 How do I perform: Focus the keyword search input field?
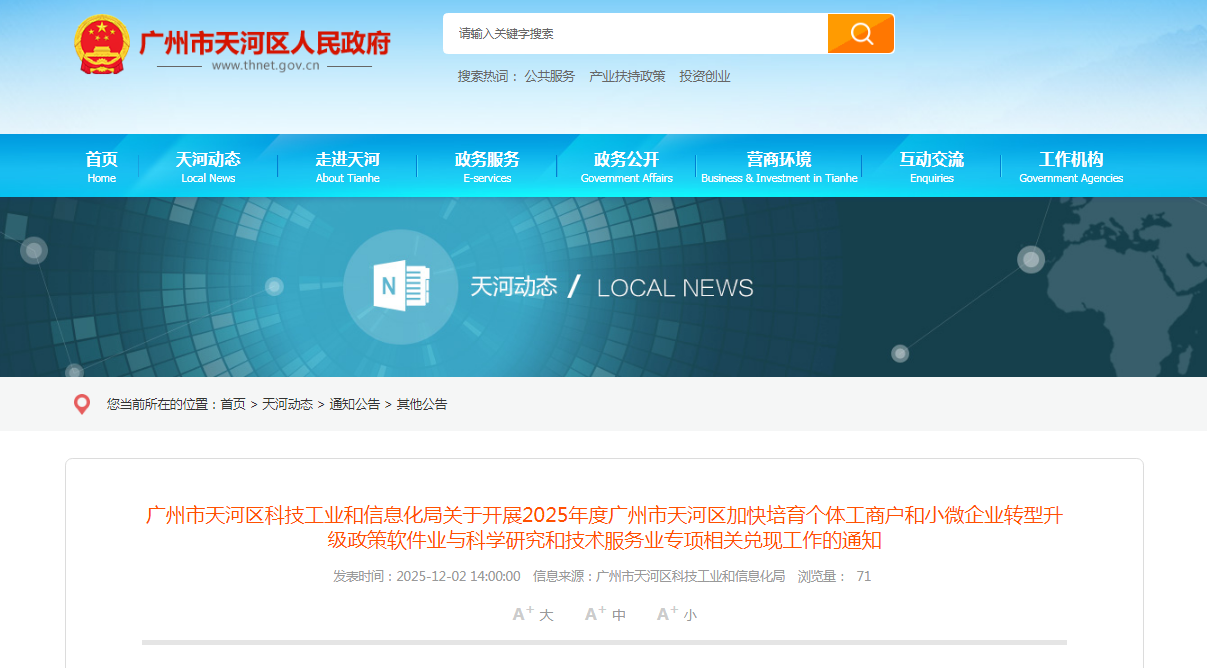635,34
